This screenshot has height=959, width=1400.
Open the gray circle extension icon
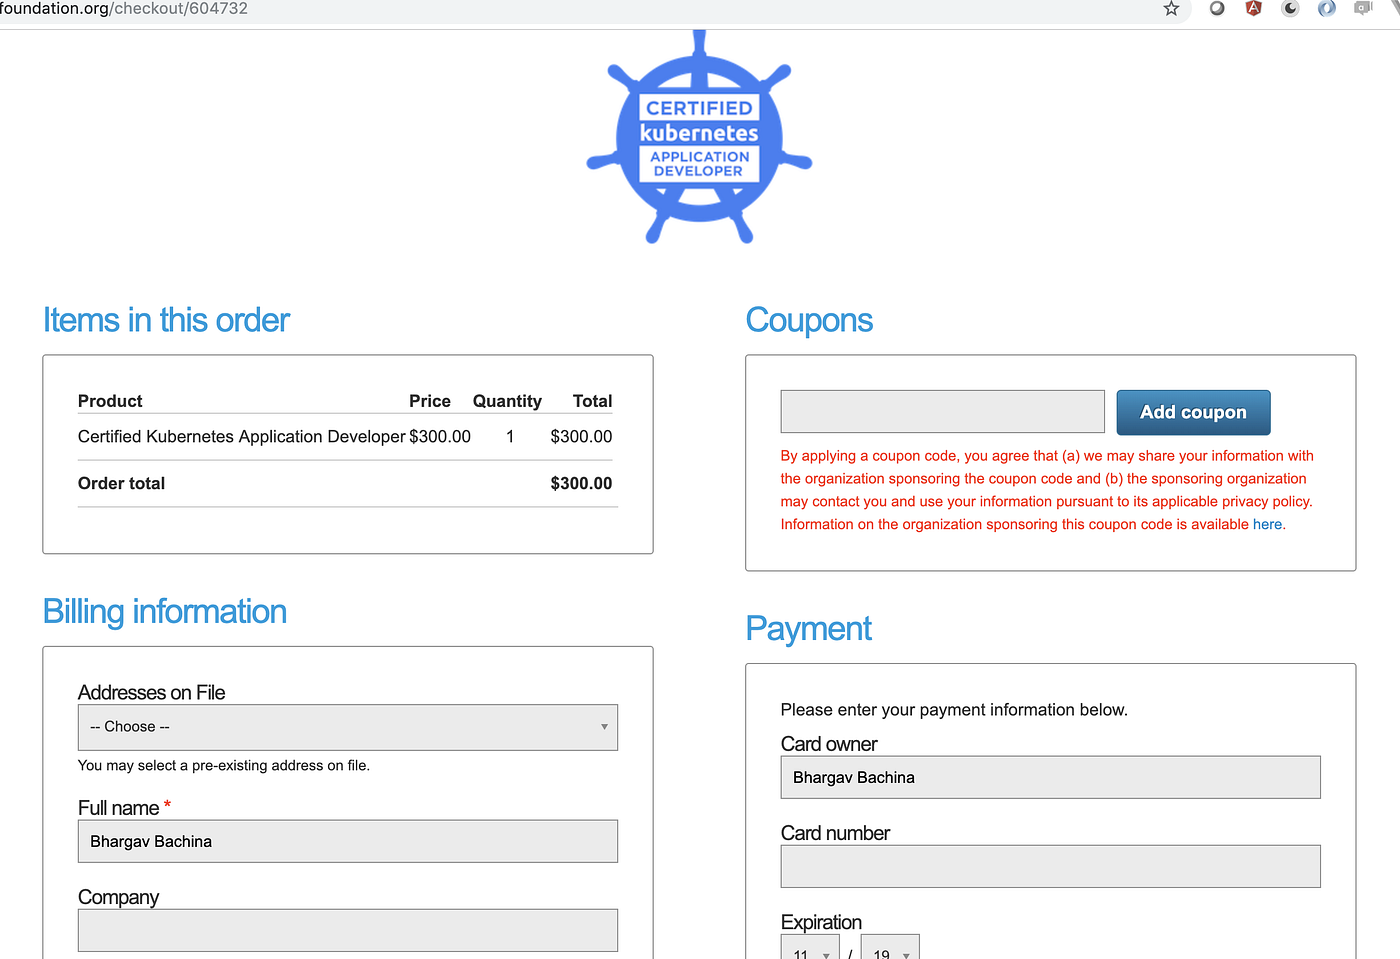(x=1217, y=8)
